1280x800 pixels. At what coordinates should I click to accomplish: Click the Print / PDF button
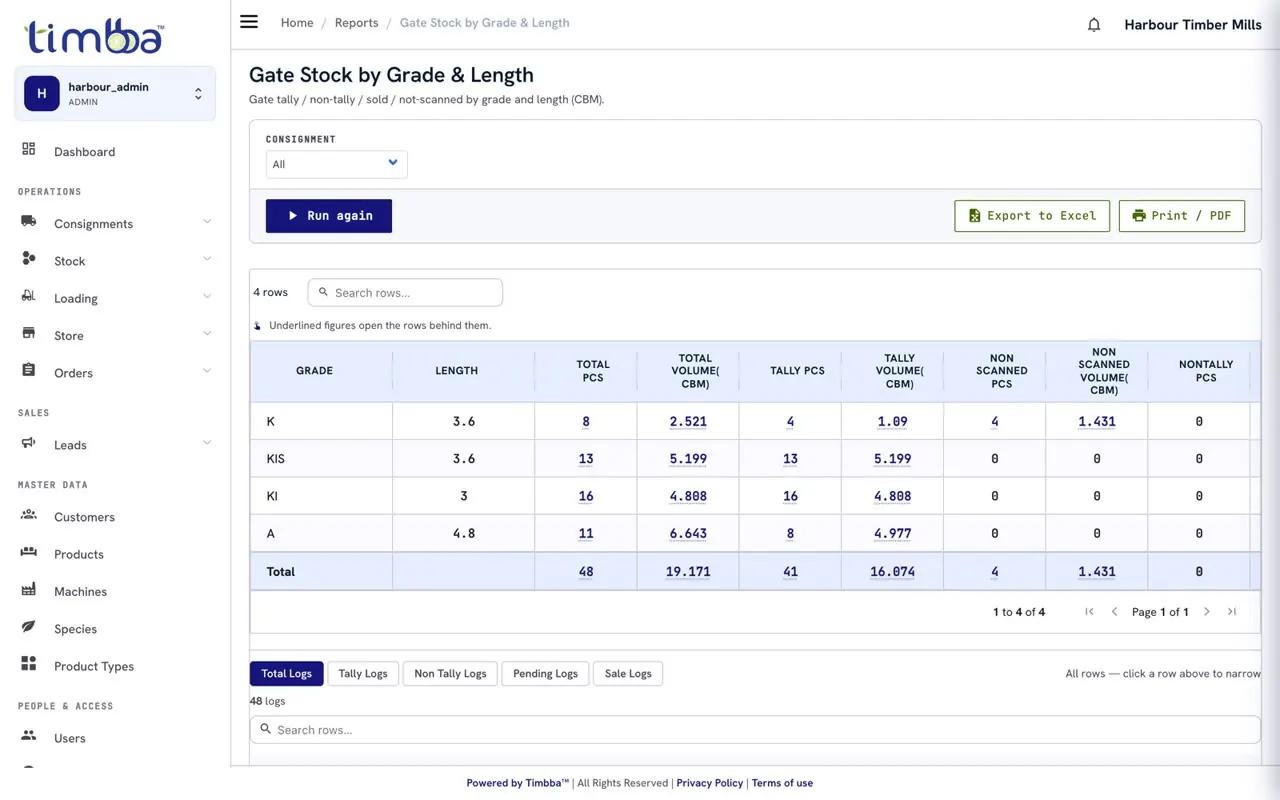[1182, 216]
